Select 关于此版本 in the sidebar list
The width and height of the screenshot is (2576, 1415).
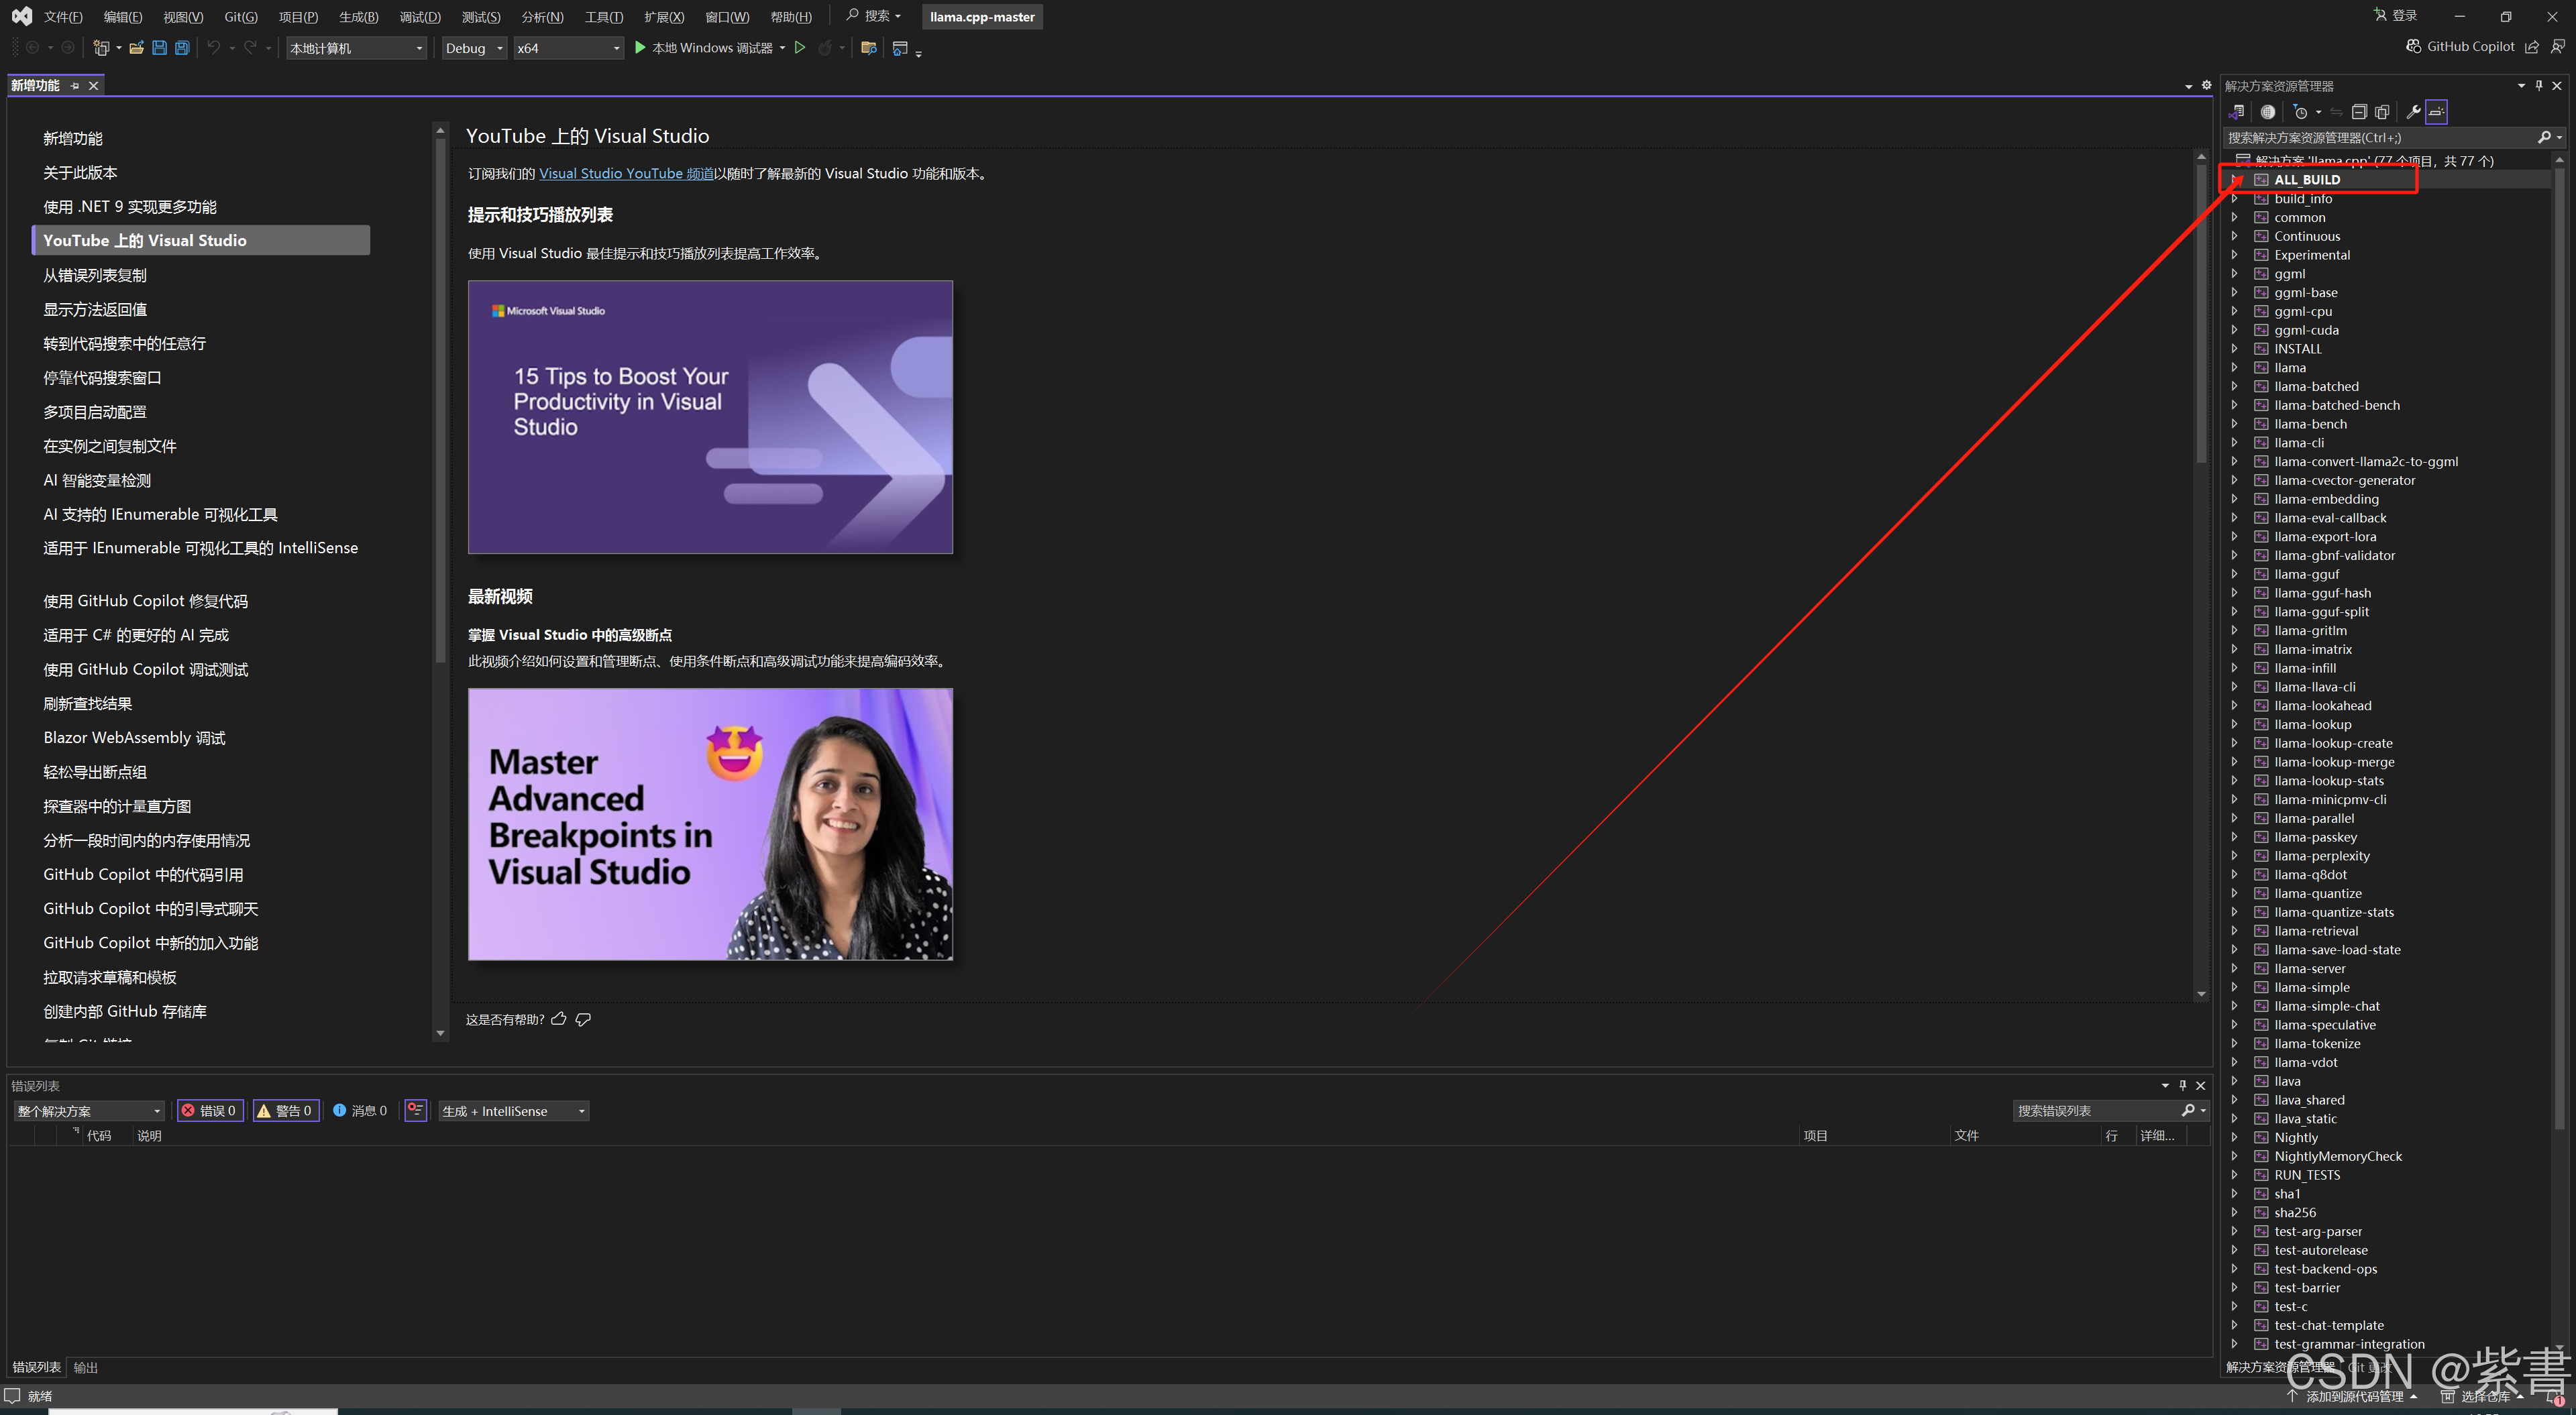click(x=80, y=173)
